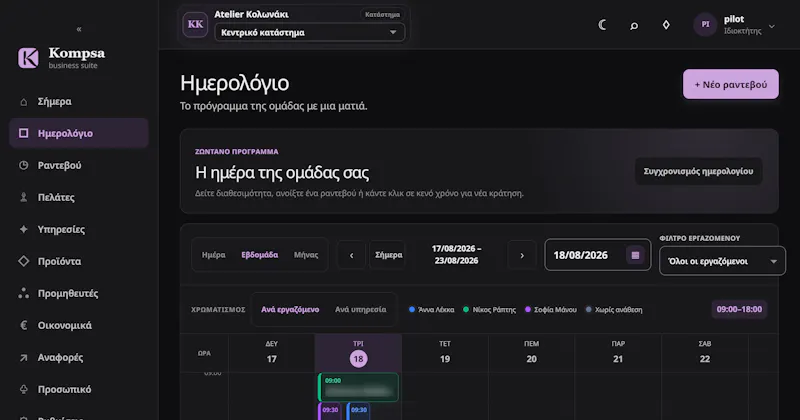Switch to Εβδομάδα view
Image resolution: width=800 pixels, height=420 pixels.
pos(260,255)
